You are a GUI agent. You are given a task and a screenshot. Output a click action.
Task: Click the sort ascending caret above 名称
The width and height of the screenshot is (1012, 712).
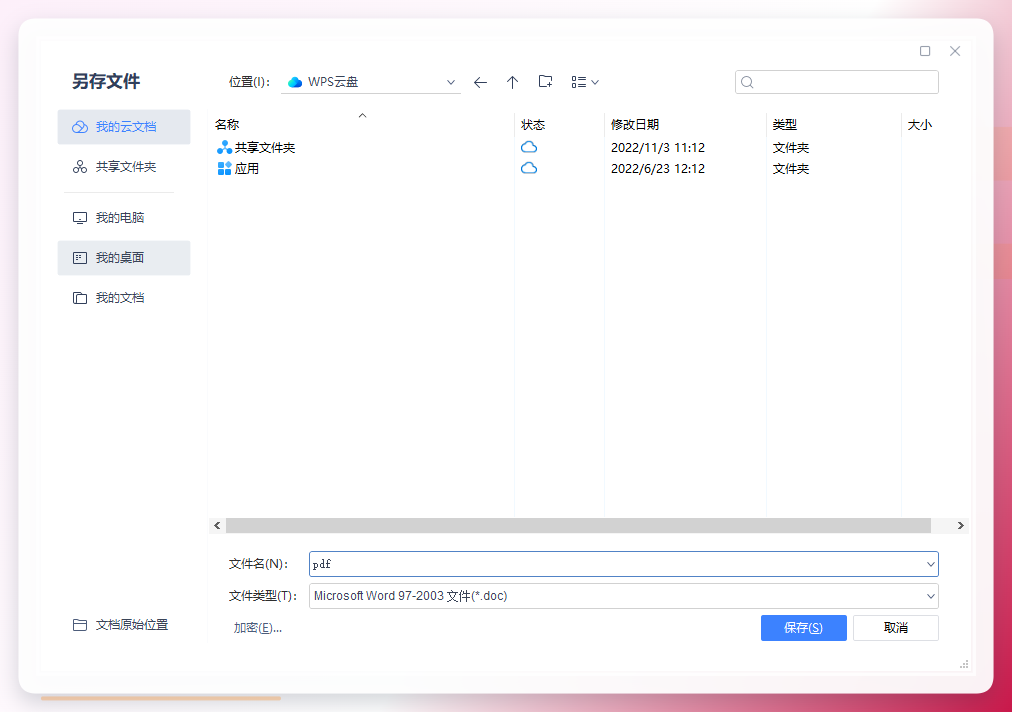(x=363, y=116)
